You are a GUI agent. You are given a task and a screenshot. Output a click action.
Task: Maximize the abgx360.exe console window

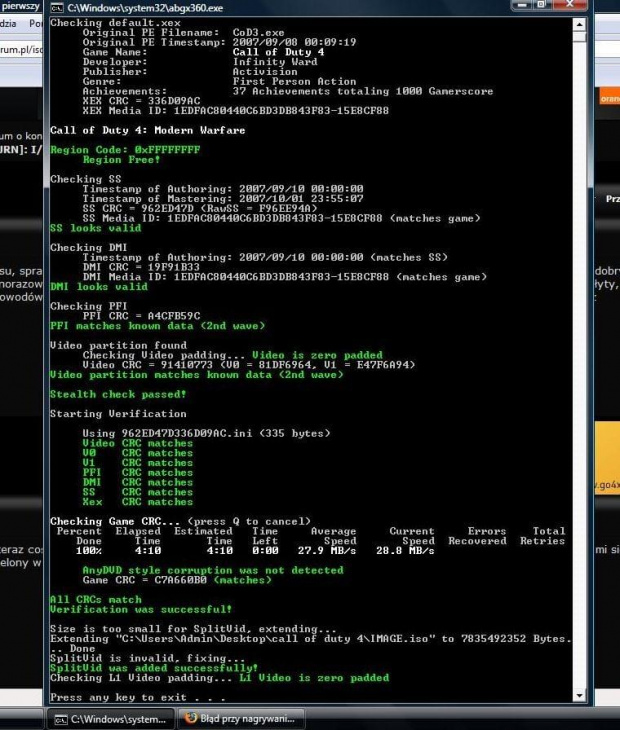tap(541, 5)
